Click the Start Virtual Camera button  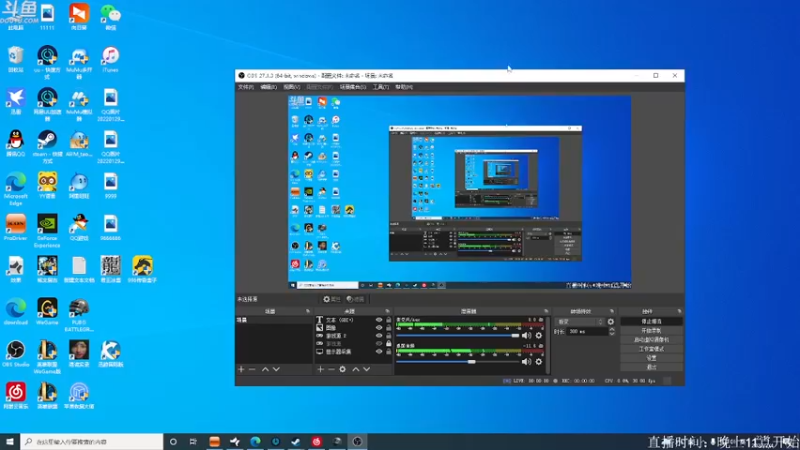652,340
